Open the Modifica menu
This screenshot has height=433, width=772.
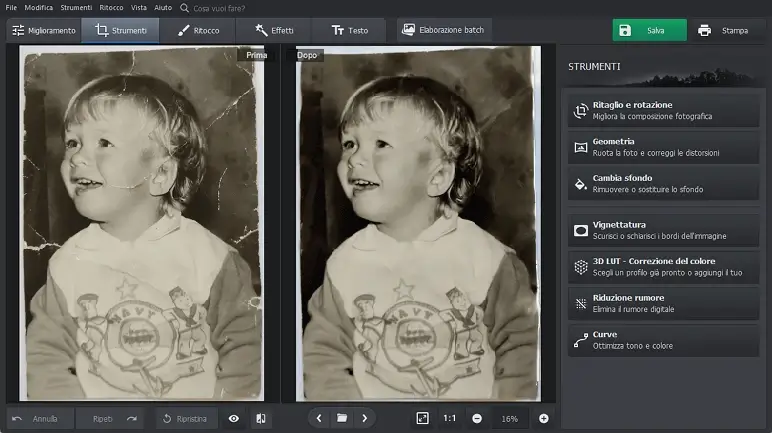pos(38,8)
